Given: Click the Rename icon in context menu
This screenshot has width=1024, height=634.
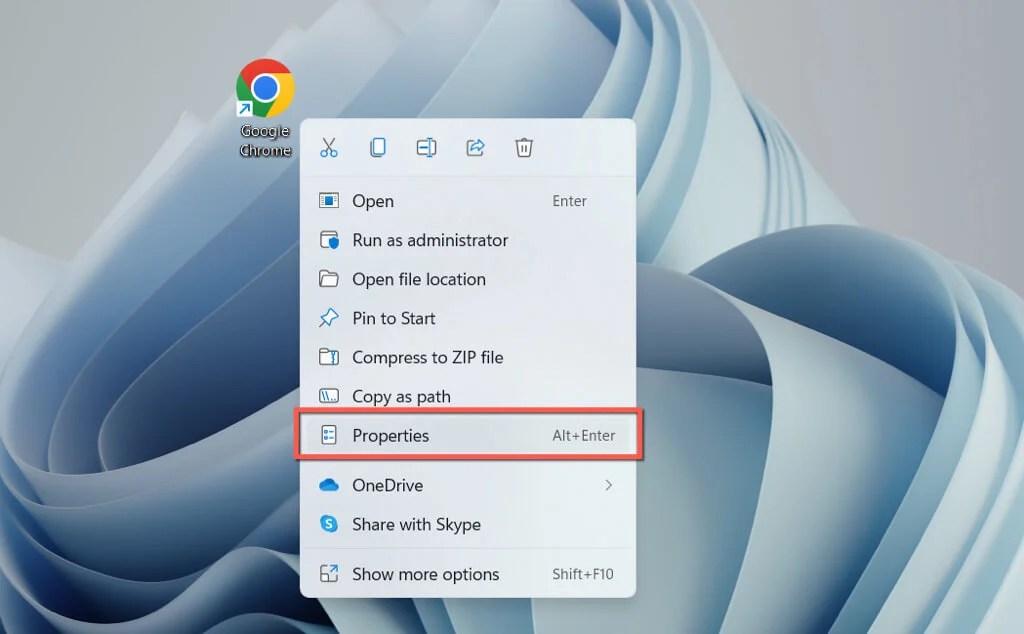Looking at the screenshot, I should pos(426,148).
